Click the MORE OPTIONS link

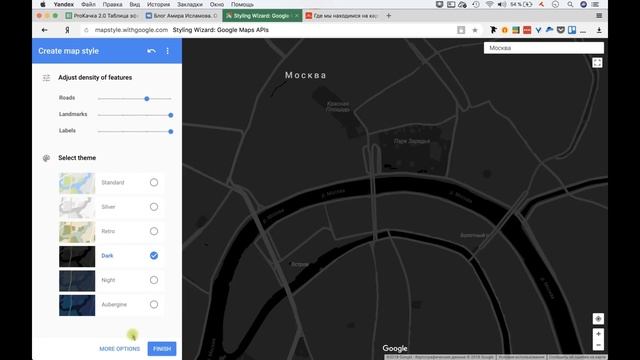click(x=120, y=349)
